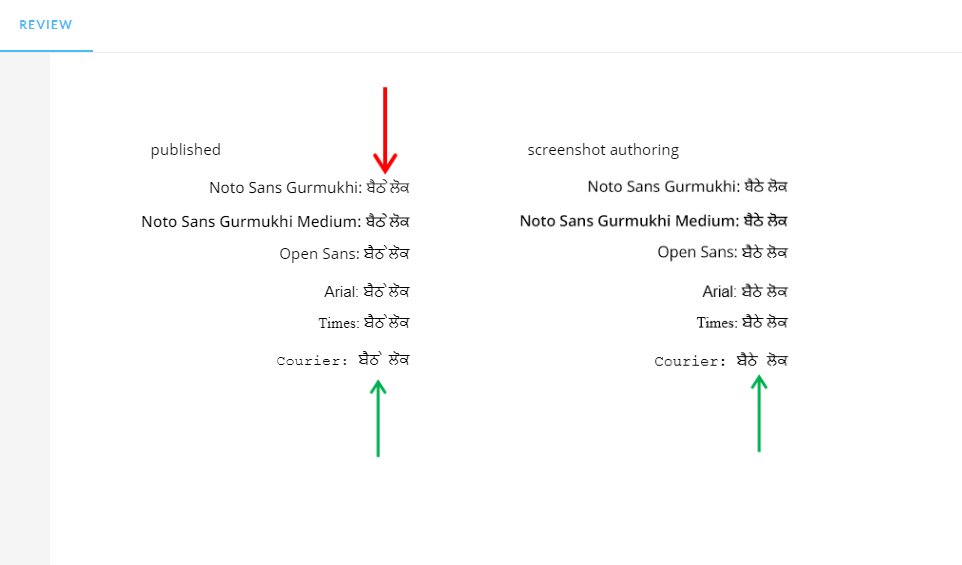Click the Gurmukhi text beside published Courier label
Viewport: 962px width, 565px height.
383,359
